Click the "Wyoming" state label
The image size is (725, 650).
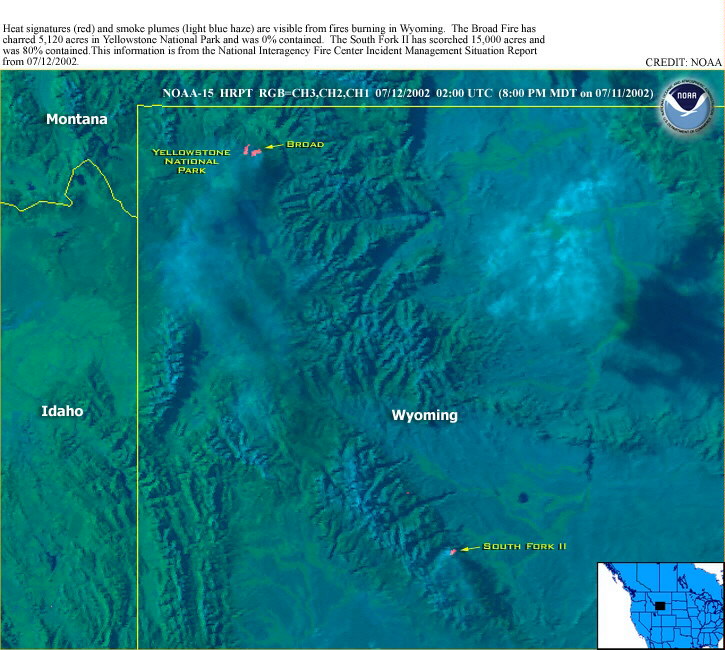[424, 415]
